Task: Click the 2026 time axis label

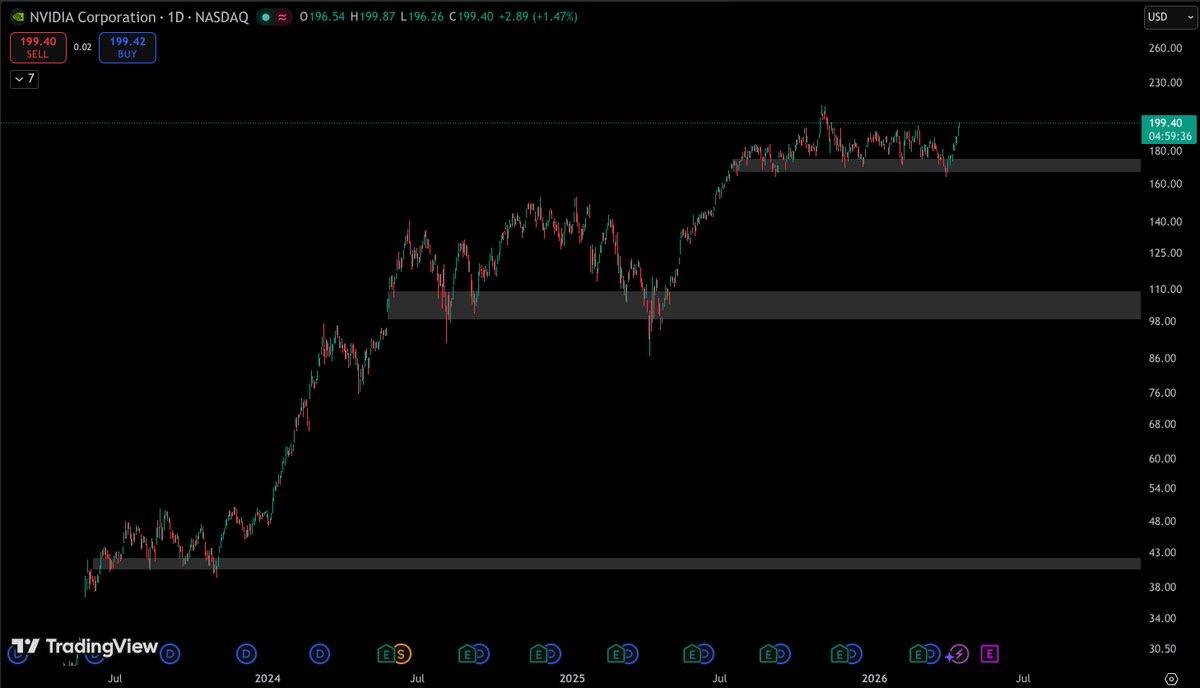Action: click(875, 678)
